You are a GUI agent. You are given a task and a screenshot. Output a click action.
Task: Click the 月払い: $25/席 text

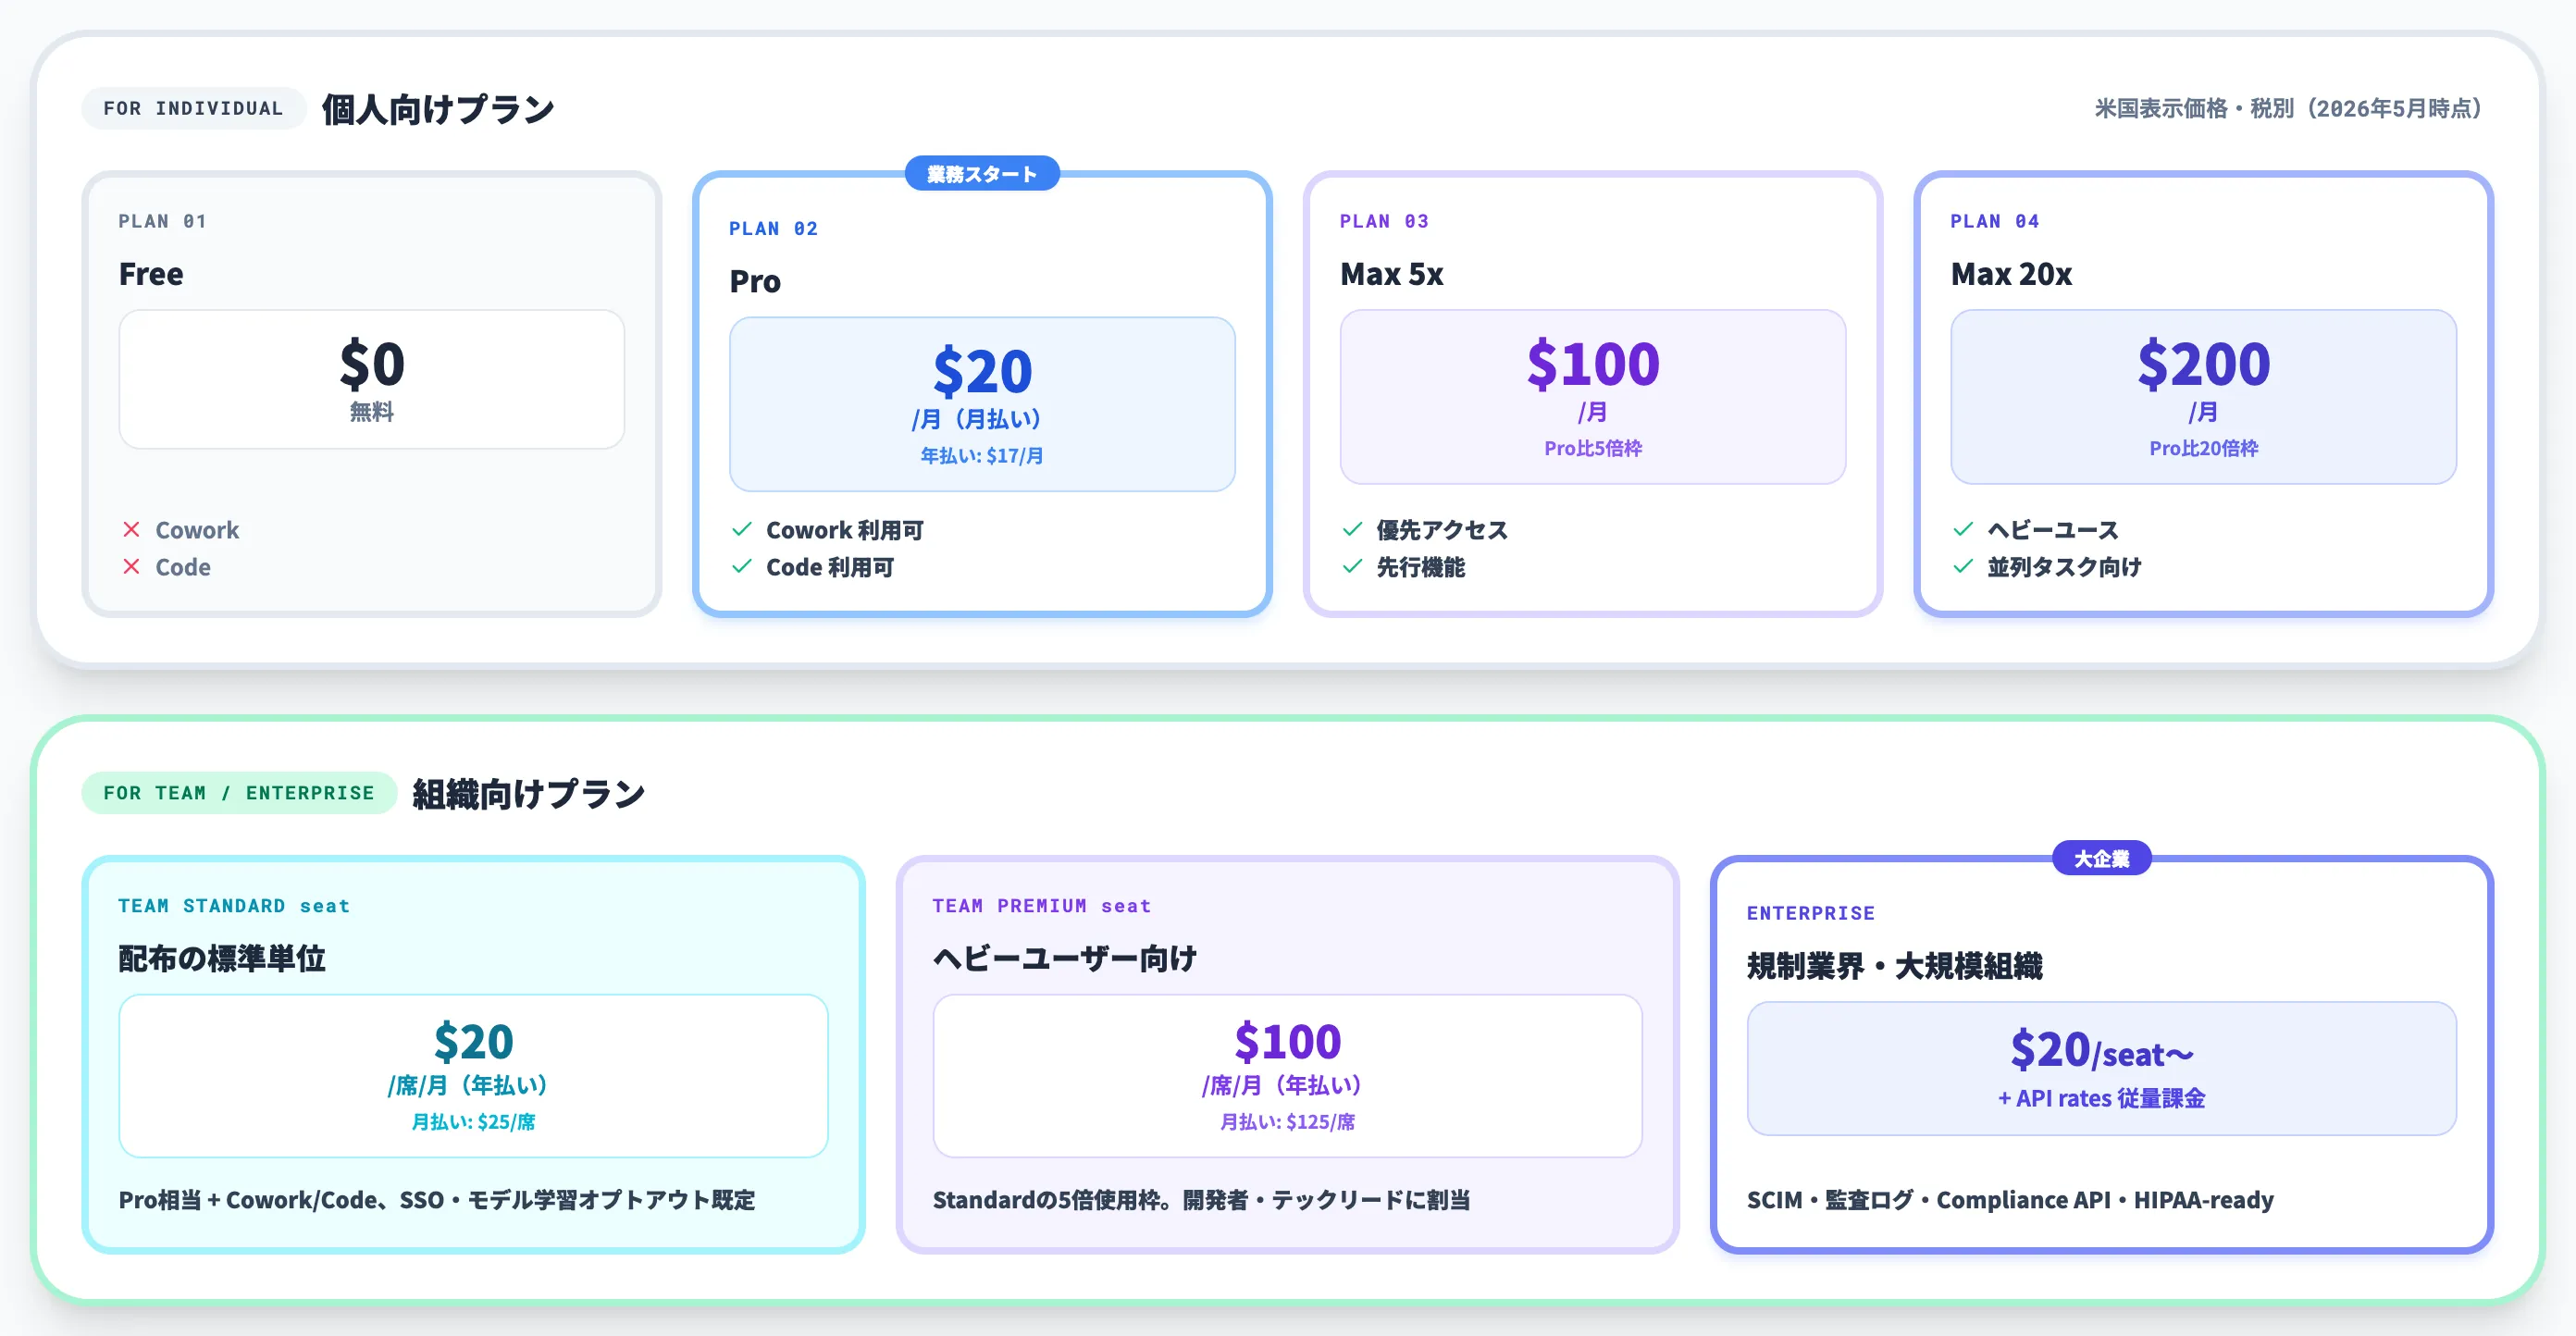coord(474,1122)
